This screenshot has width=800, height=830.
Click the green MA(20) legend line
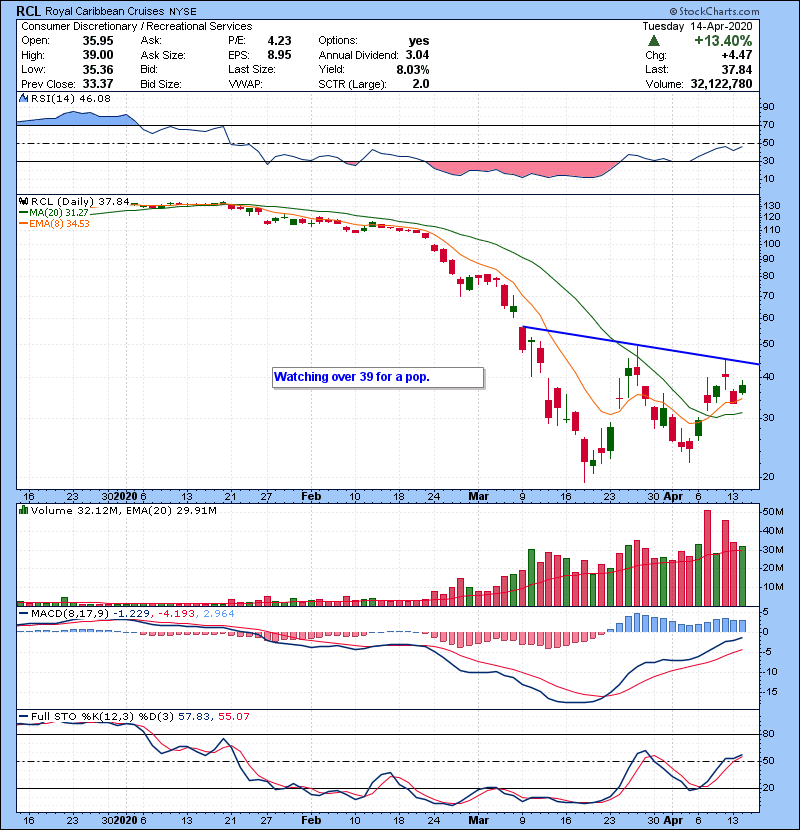(23, 213)
